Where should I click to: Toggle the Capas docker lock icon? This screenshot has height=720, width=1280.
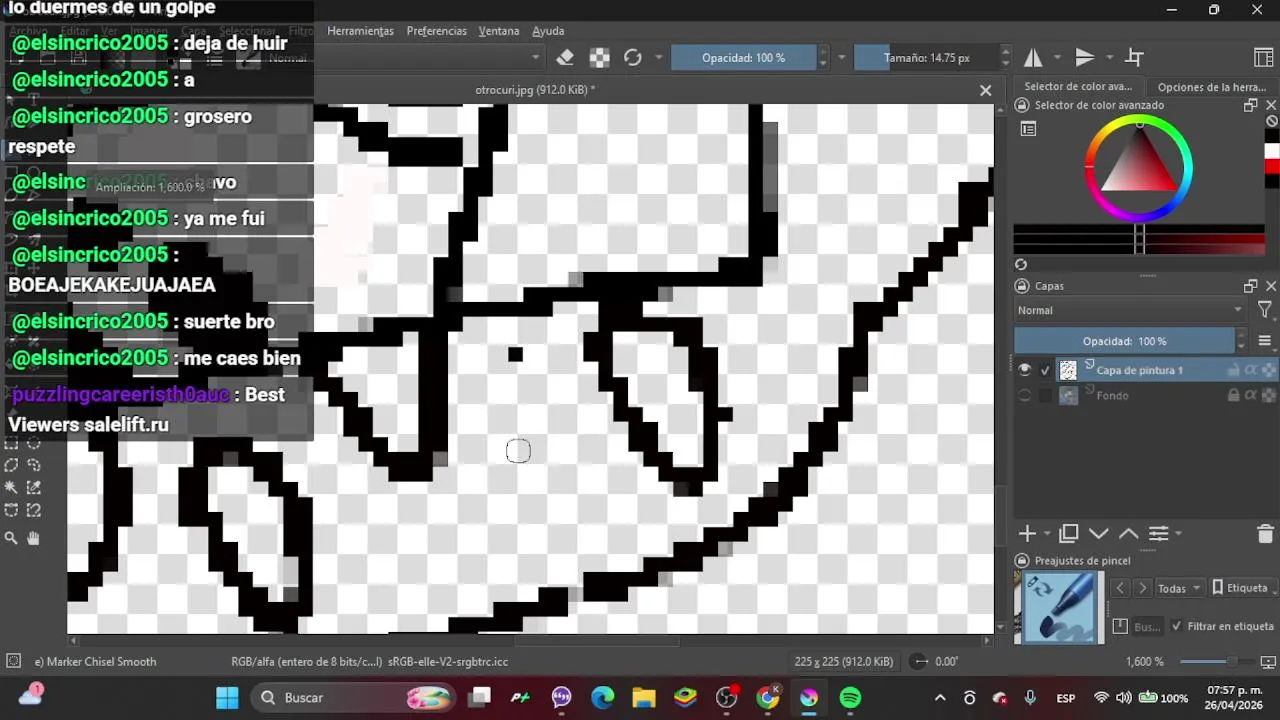[1022, 286]
